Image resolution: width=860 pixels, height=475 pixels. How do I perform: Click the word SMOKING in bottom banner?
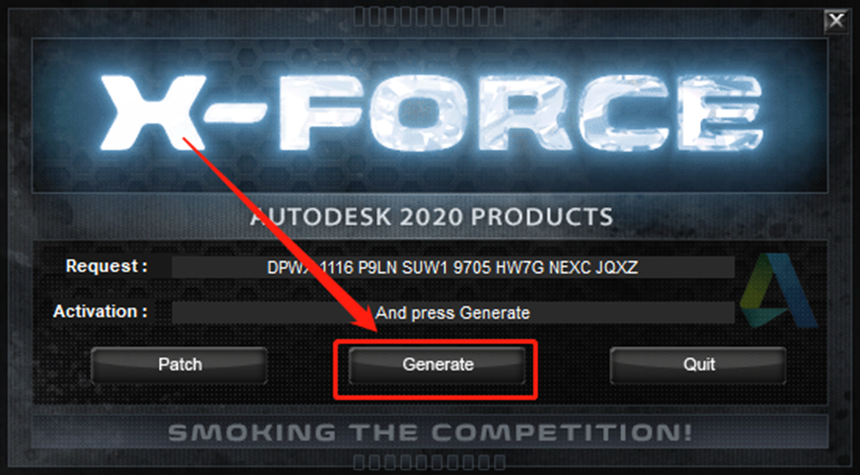click(x=252, y=433)
